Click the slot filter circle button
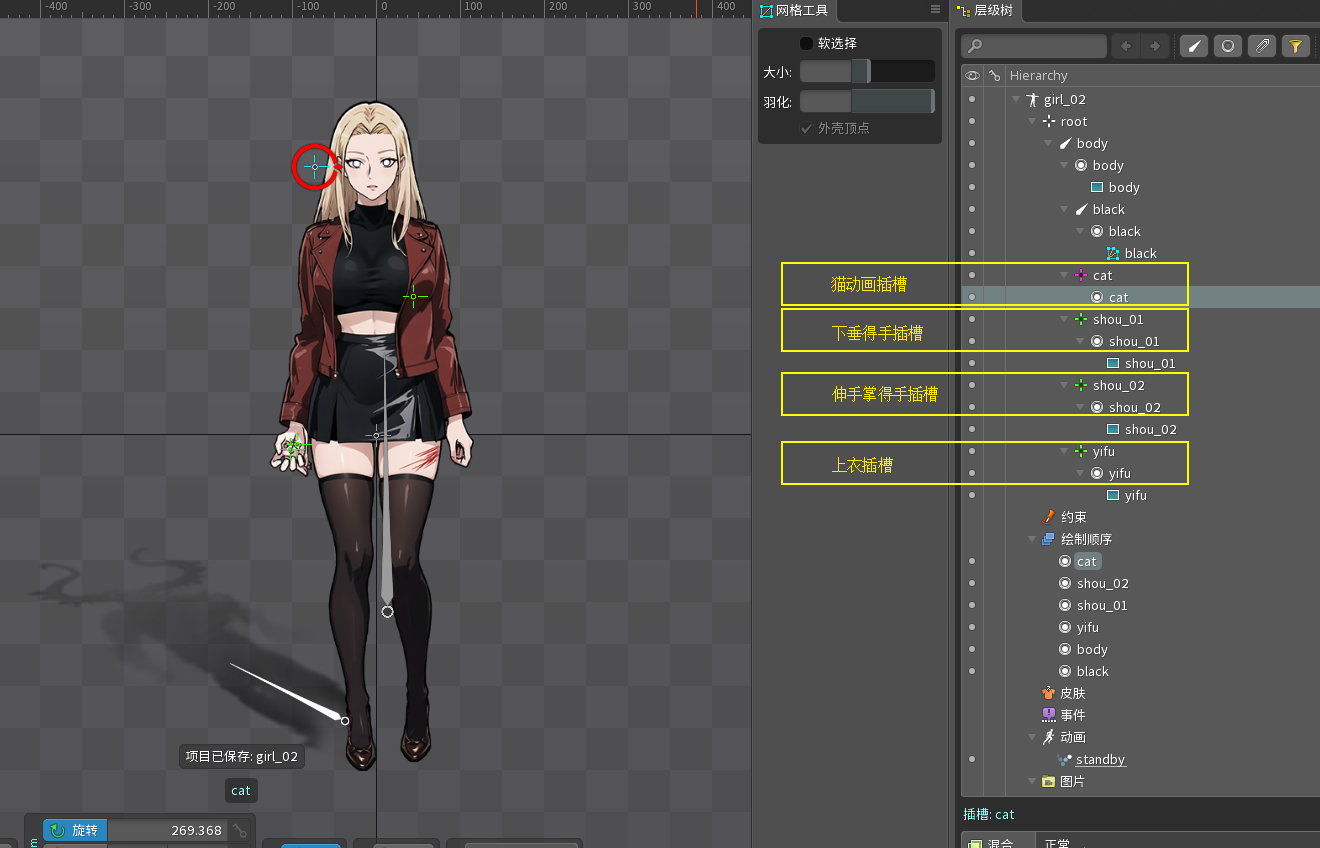 pyautogui.click(x=1228, y=46)
